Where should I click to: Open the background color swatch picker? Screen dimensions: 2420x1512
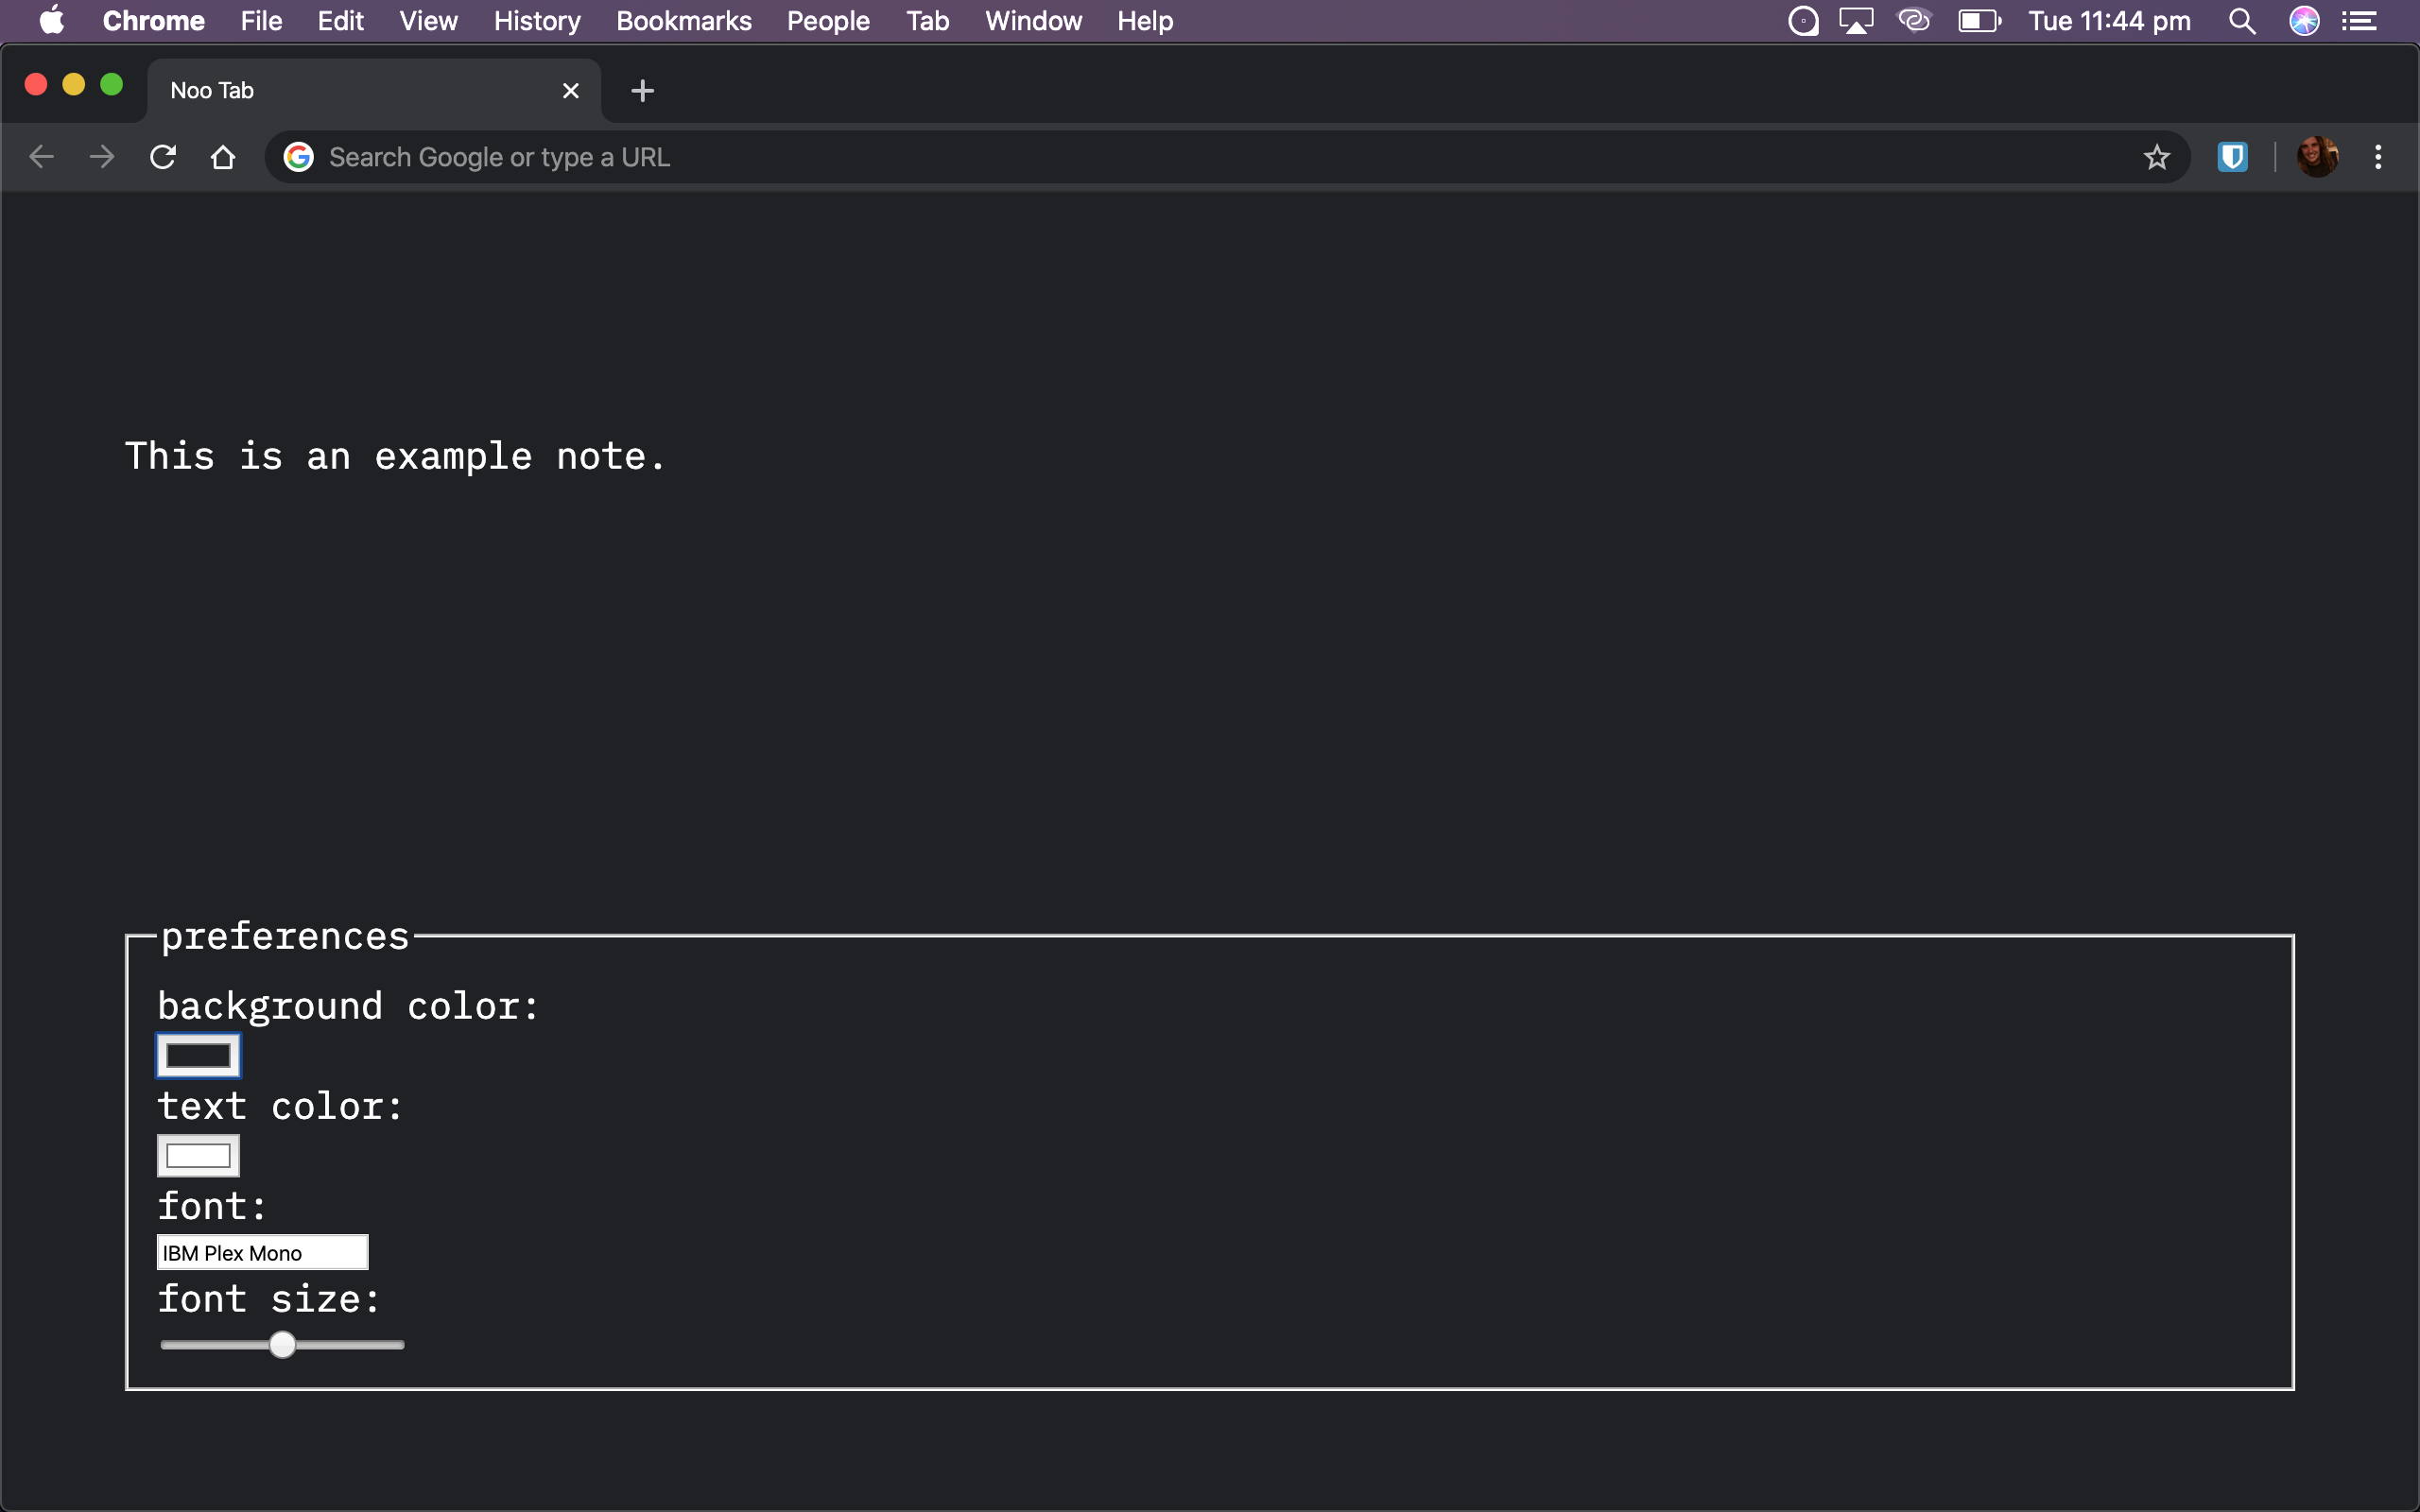tap(198, 1056)
